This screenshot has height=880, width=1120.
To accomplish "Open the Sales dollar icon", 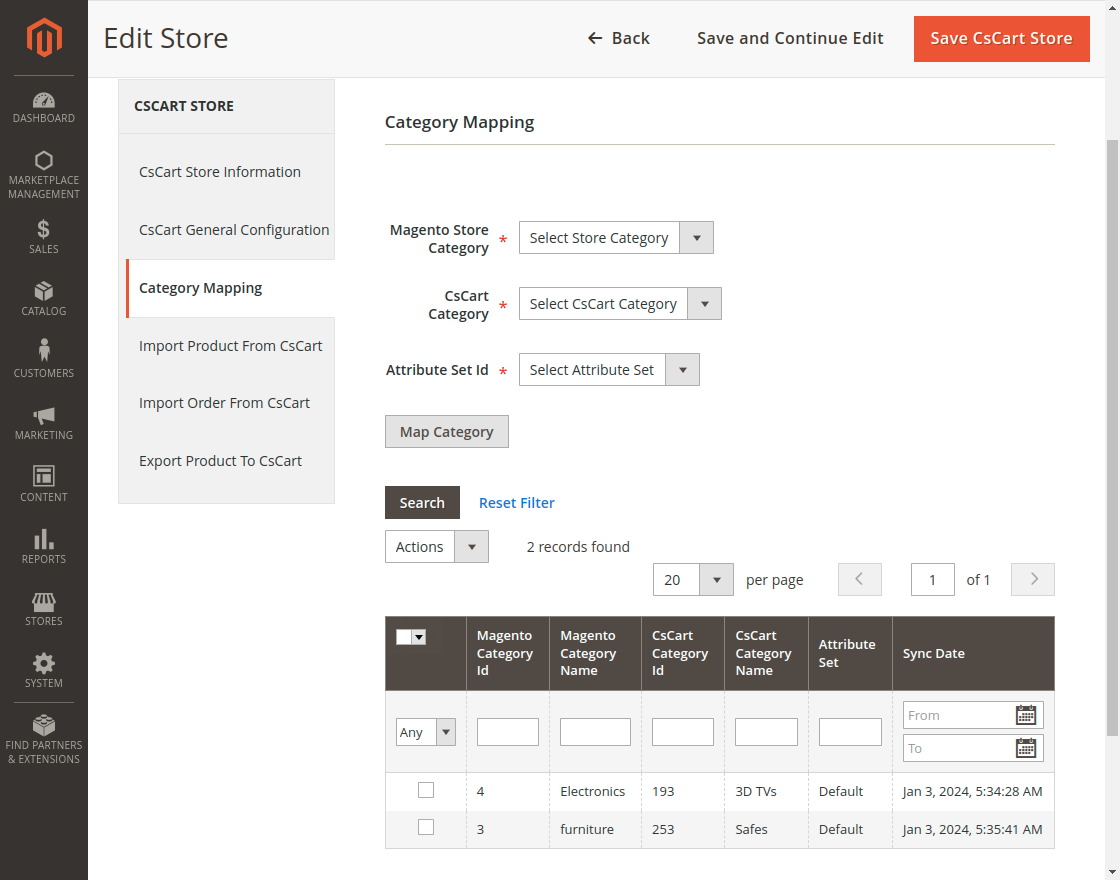I will (x=44, y=229).
